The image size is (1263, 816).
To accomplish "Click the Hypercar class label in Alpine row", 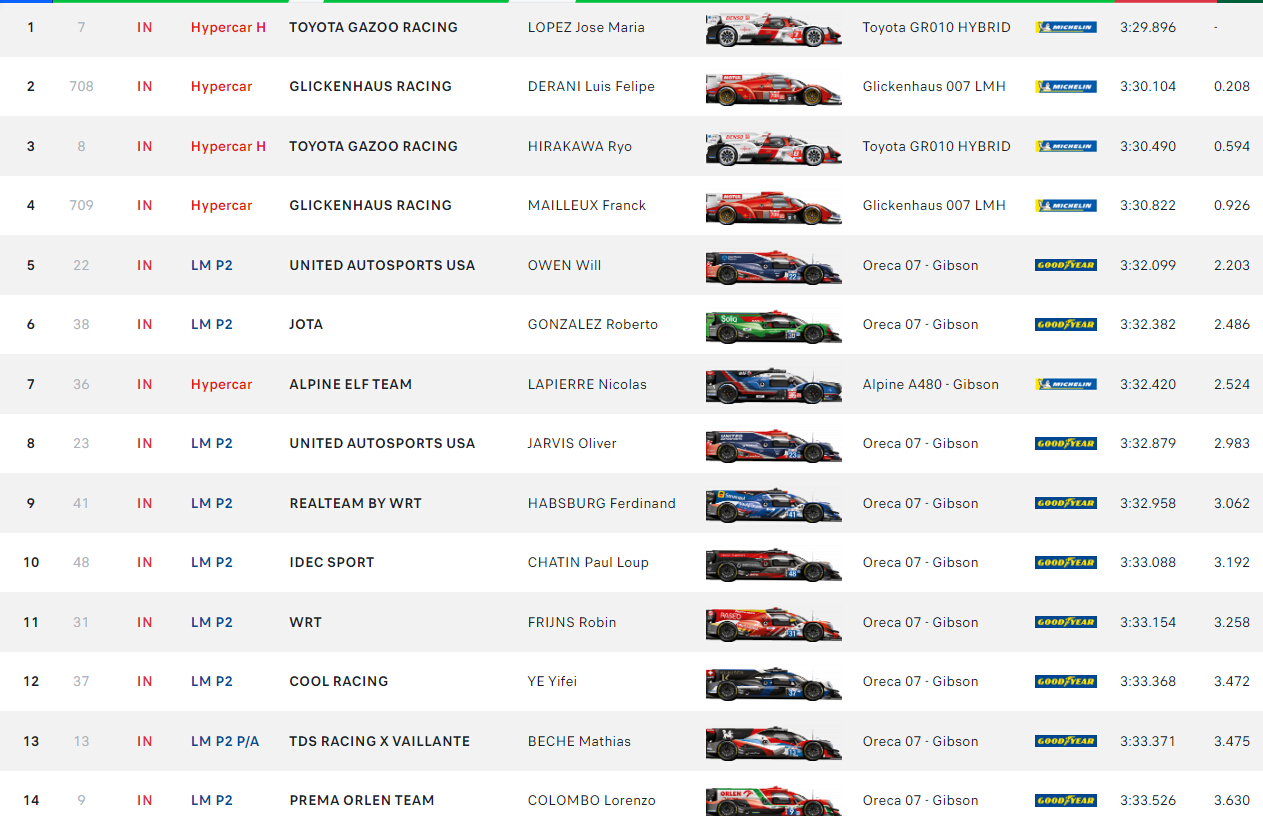I will [221, 384].
